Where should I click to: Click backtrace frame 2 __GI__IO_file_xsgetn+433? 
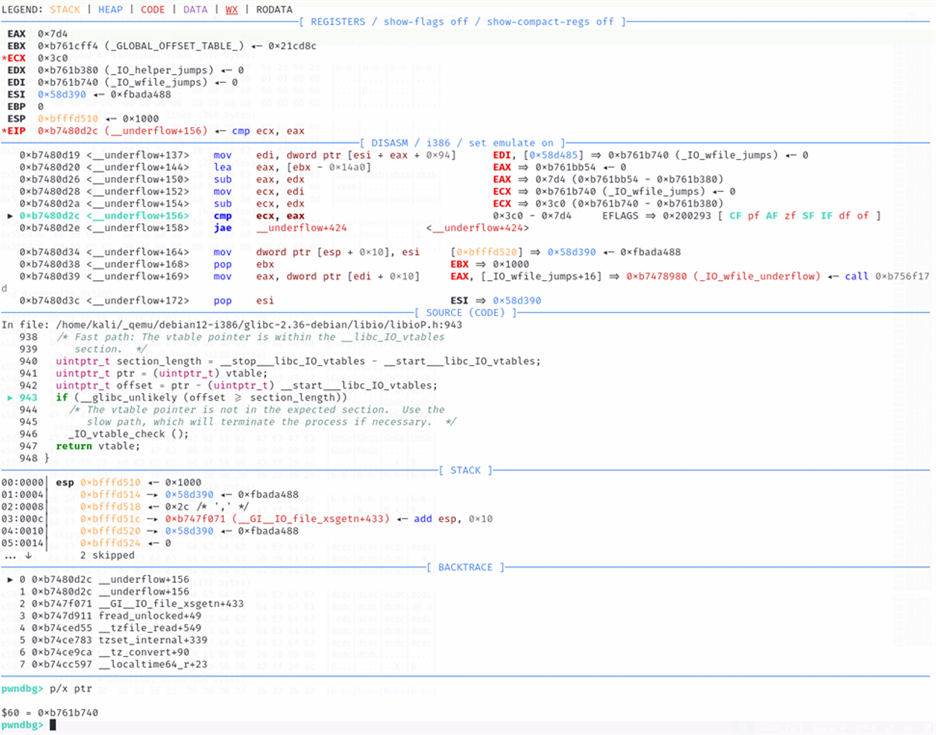[131, 604]
